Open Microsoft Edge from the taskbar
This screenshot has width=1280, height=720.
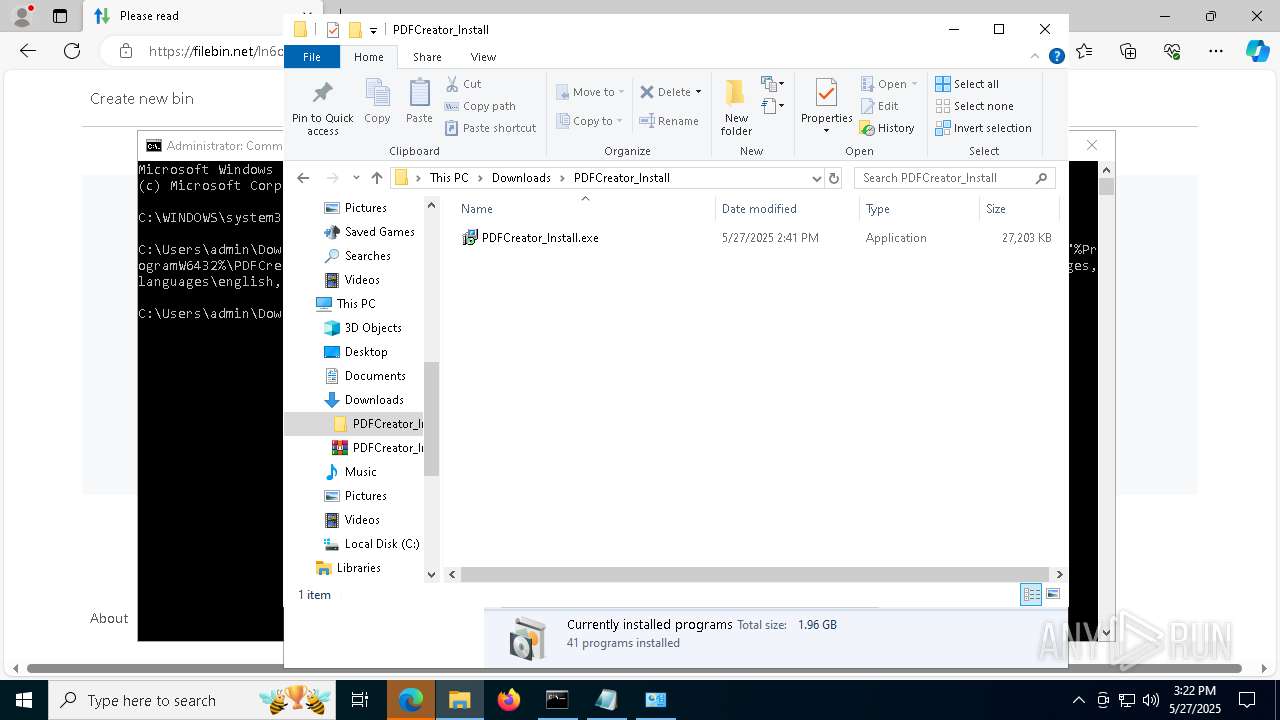411,700
